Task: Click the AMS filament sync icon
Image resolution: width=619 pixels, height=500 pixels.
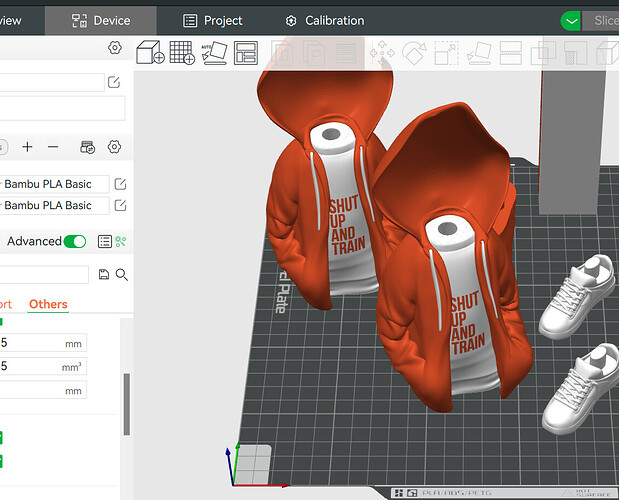Action: (87, 147)
